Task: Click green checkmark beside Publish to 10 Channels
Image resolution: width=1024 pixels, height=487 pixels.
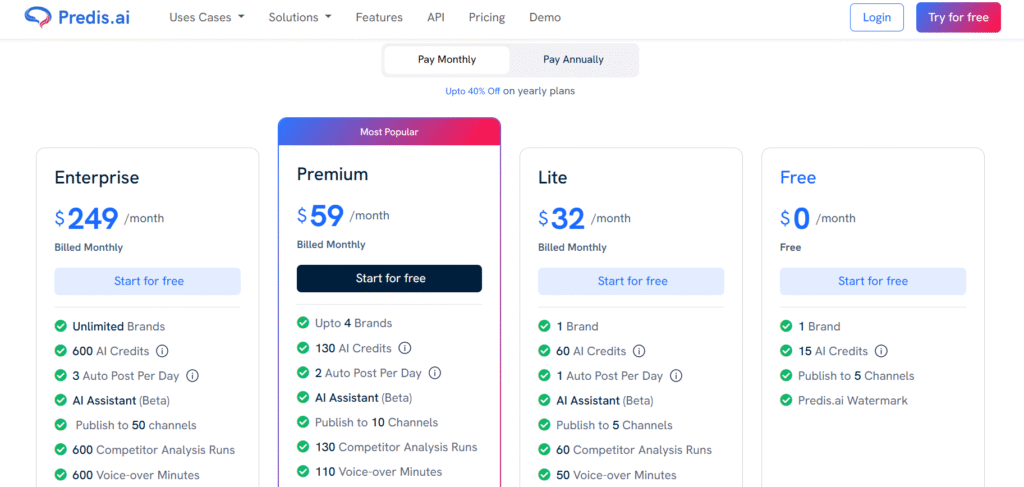Action: pos(303,422)
